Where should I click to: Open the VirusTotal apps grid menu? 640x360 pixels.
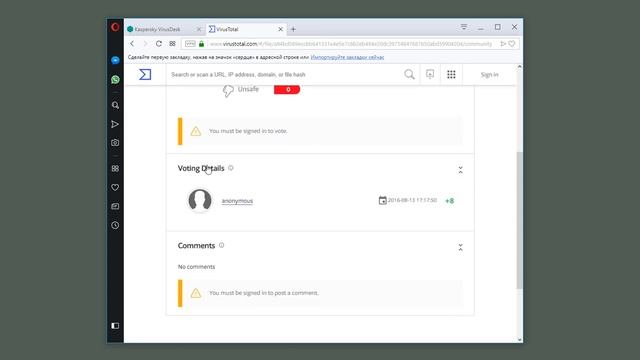451,75
